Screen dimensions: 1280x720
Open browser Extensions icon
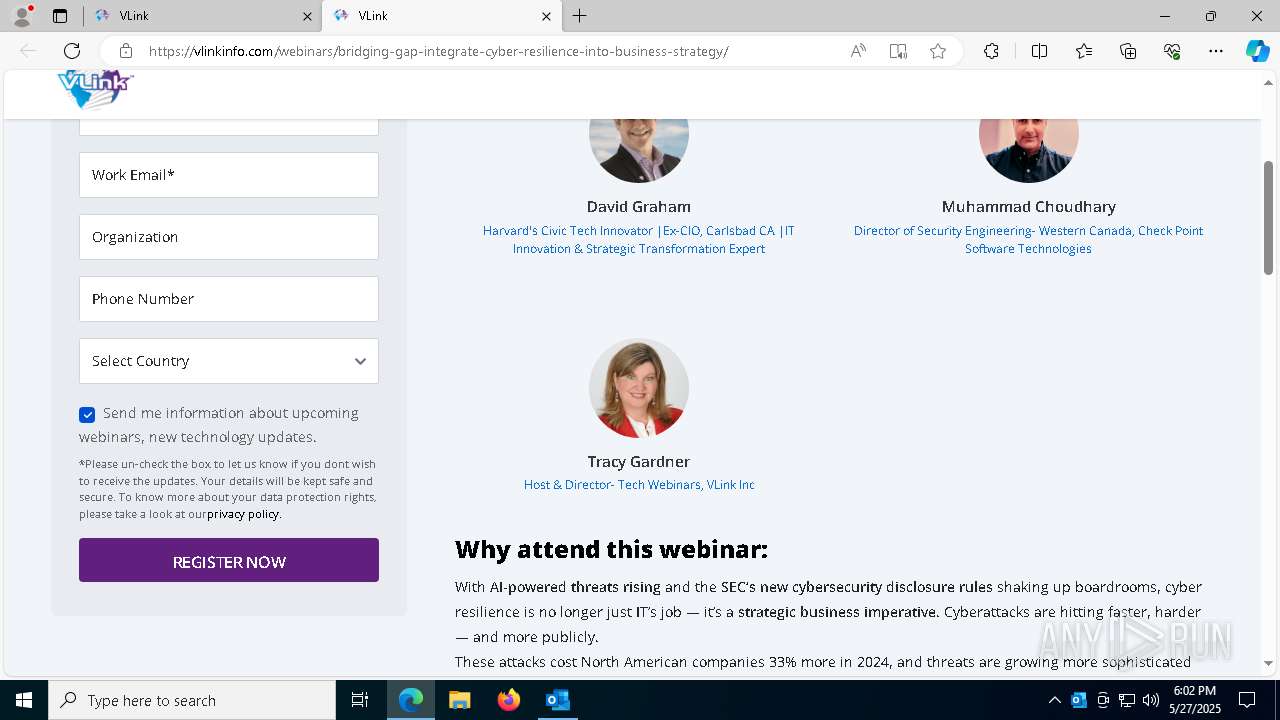coord(991,51)
